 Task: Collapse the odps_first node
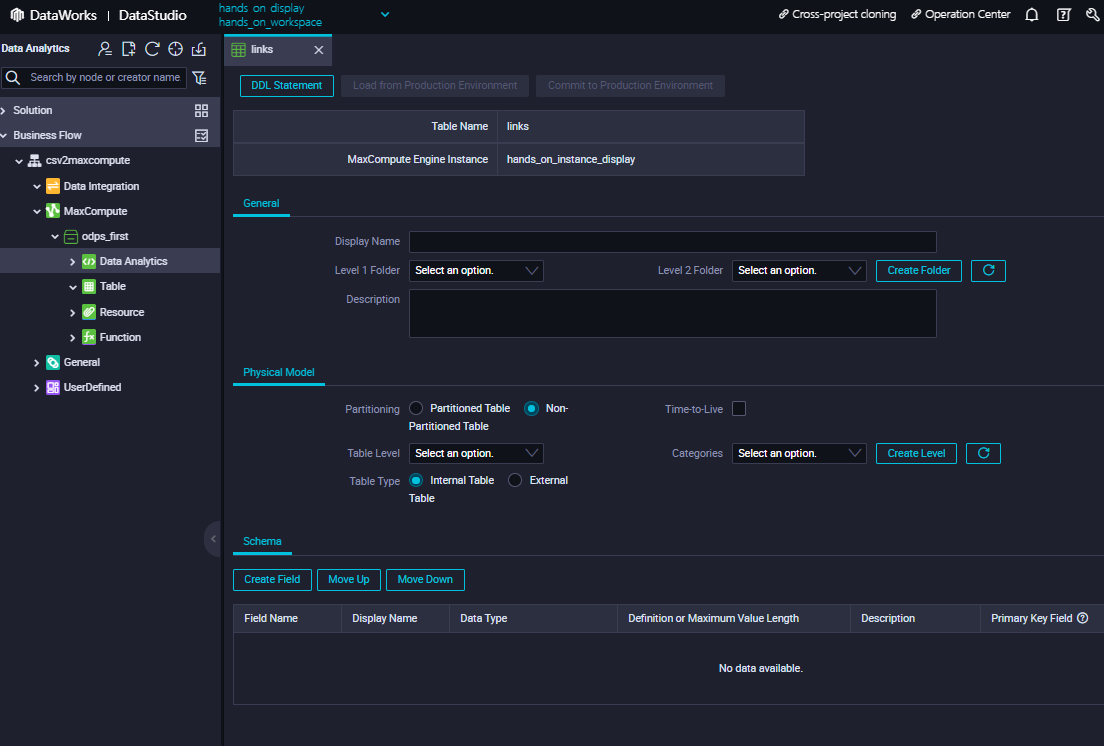(55, 236)
